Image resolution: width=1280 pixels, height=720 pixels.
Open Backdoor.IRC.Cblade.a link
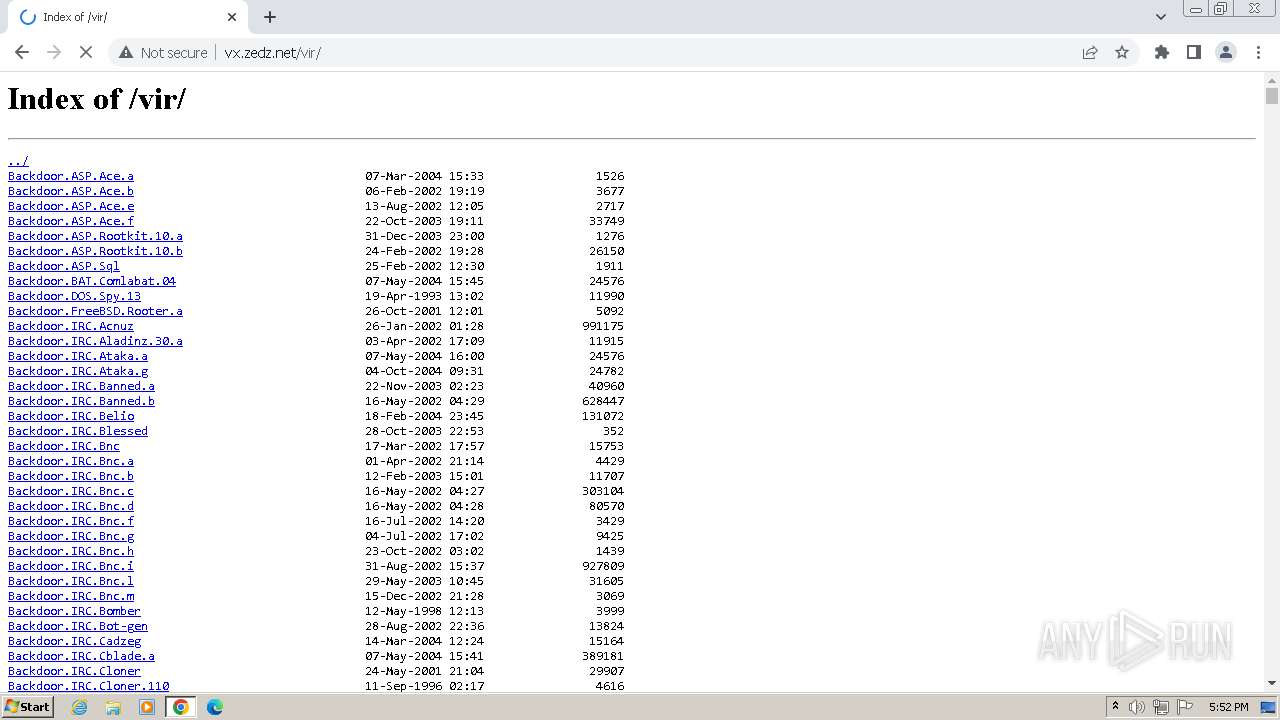pos(81,656)
